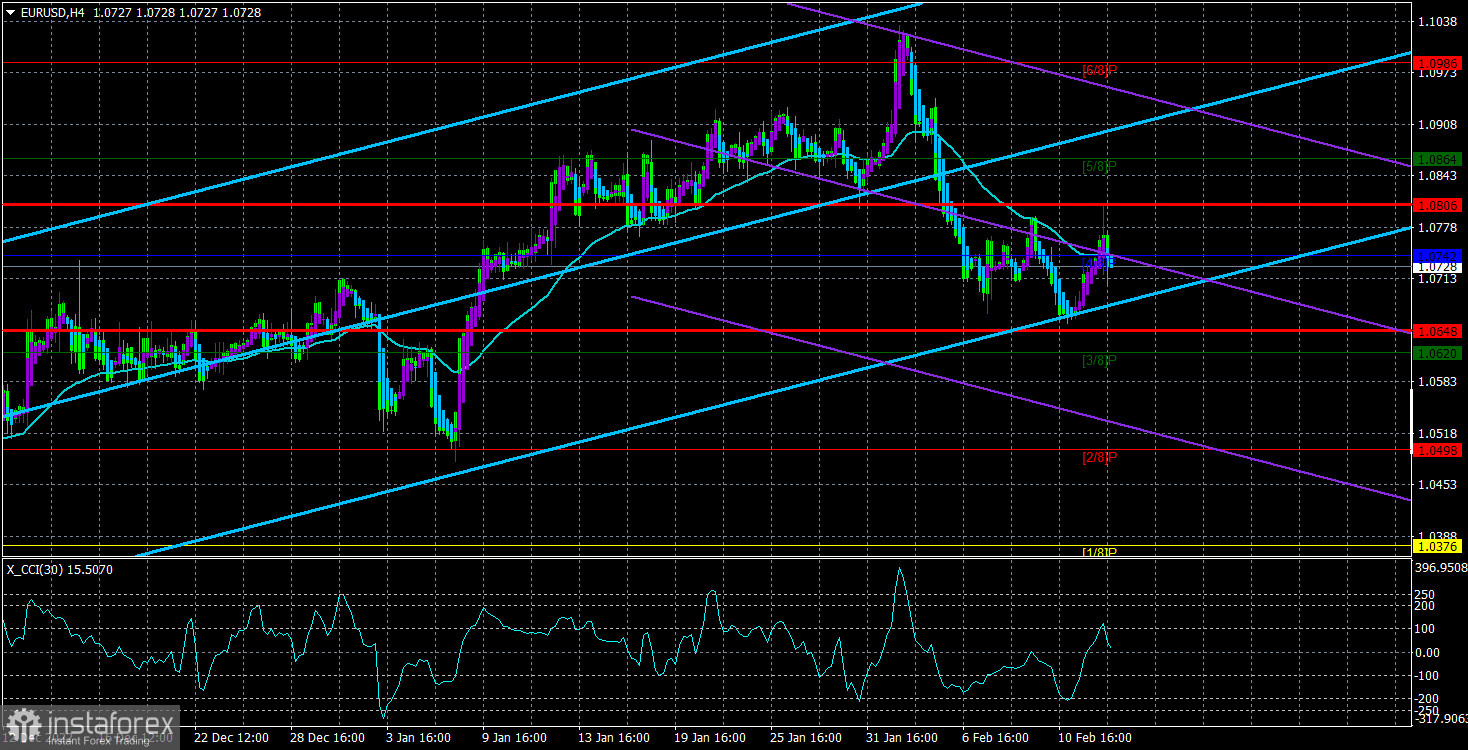Select the [5/8]P Murray level label

pyautogui.click(x=1099, y=166)
